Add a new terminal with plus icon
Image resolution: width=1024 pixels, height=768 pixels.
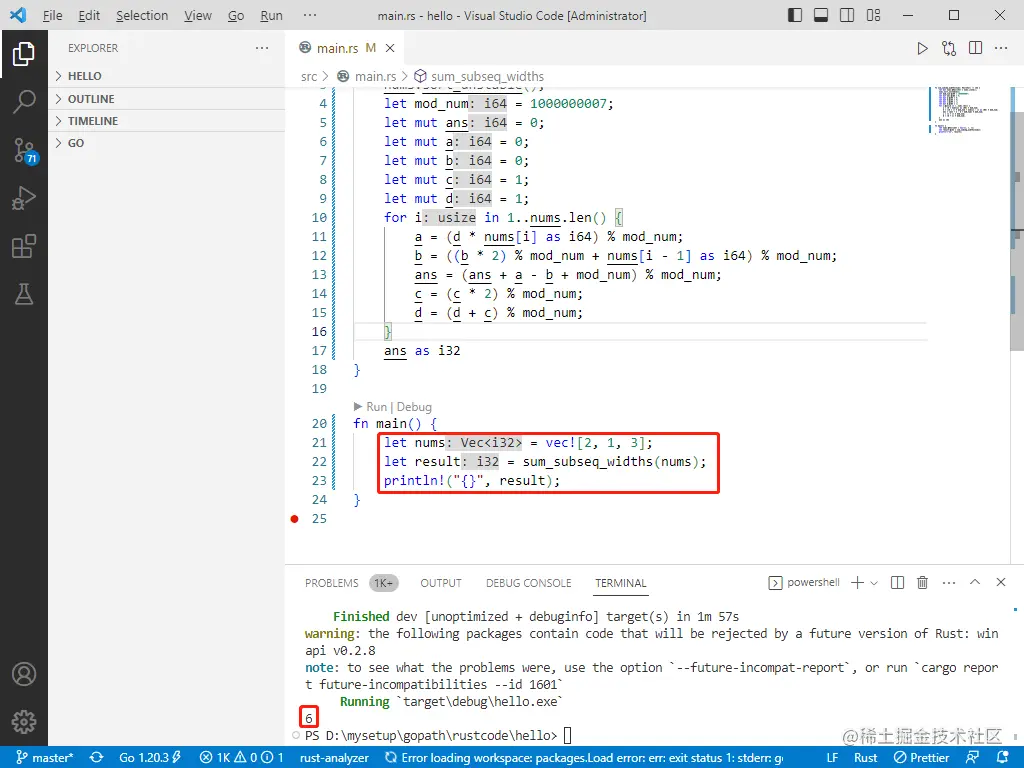[x=857, y=583]
